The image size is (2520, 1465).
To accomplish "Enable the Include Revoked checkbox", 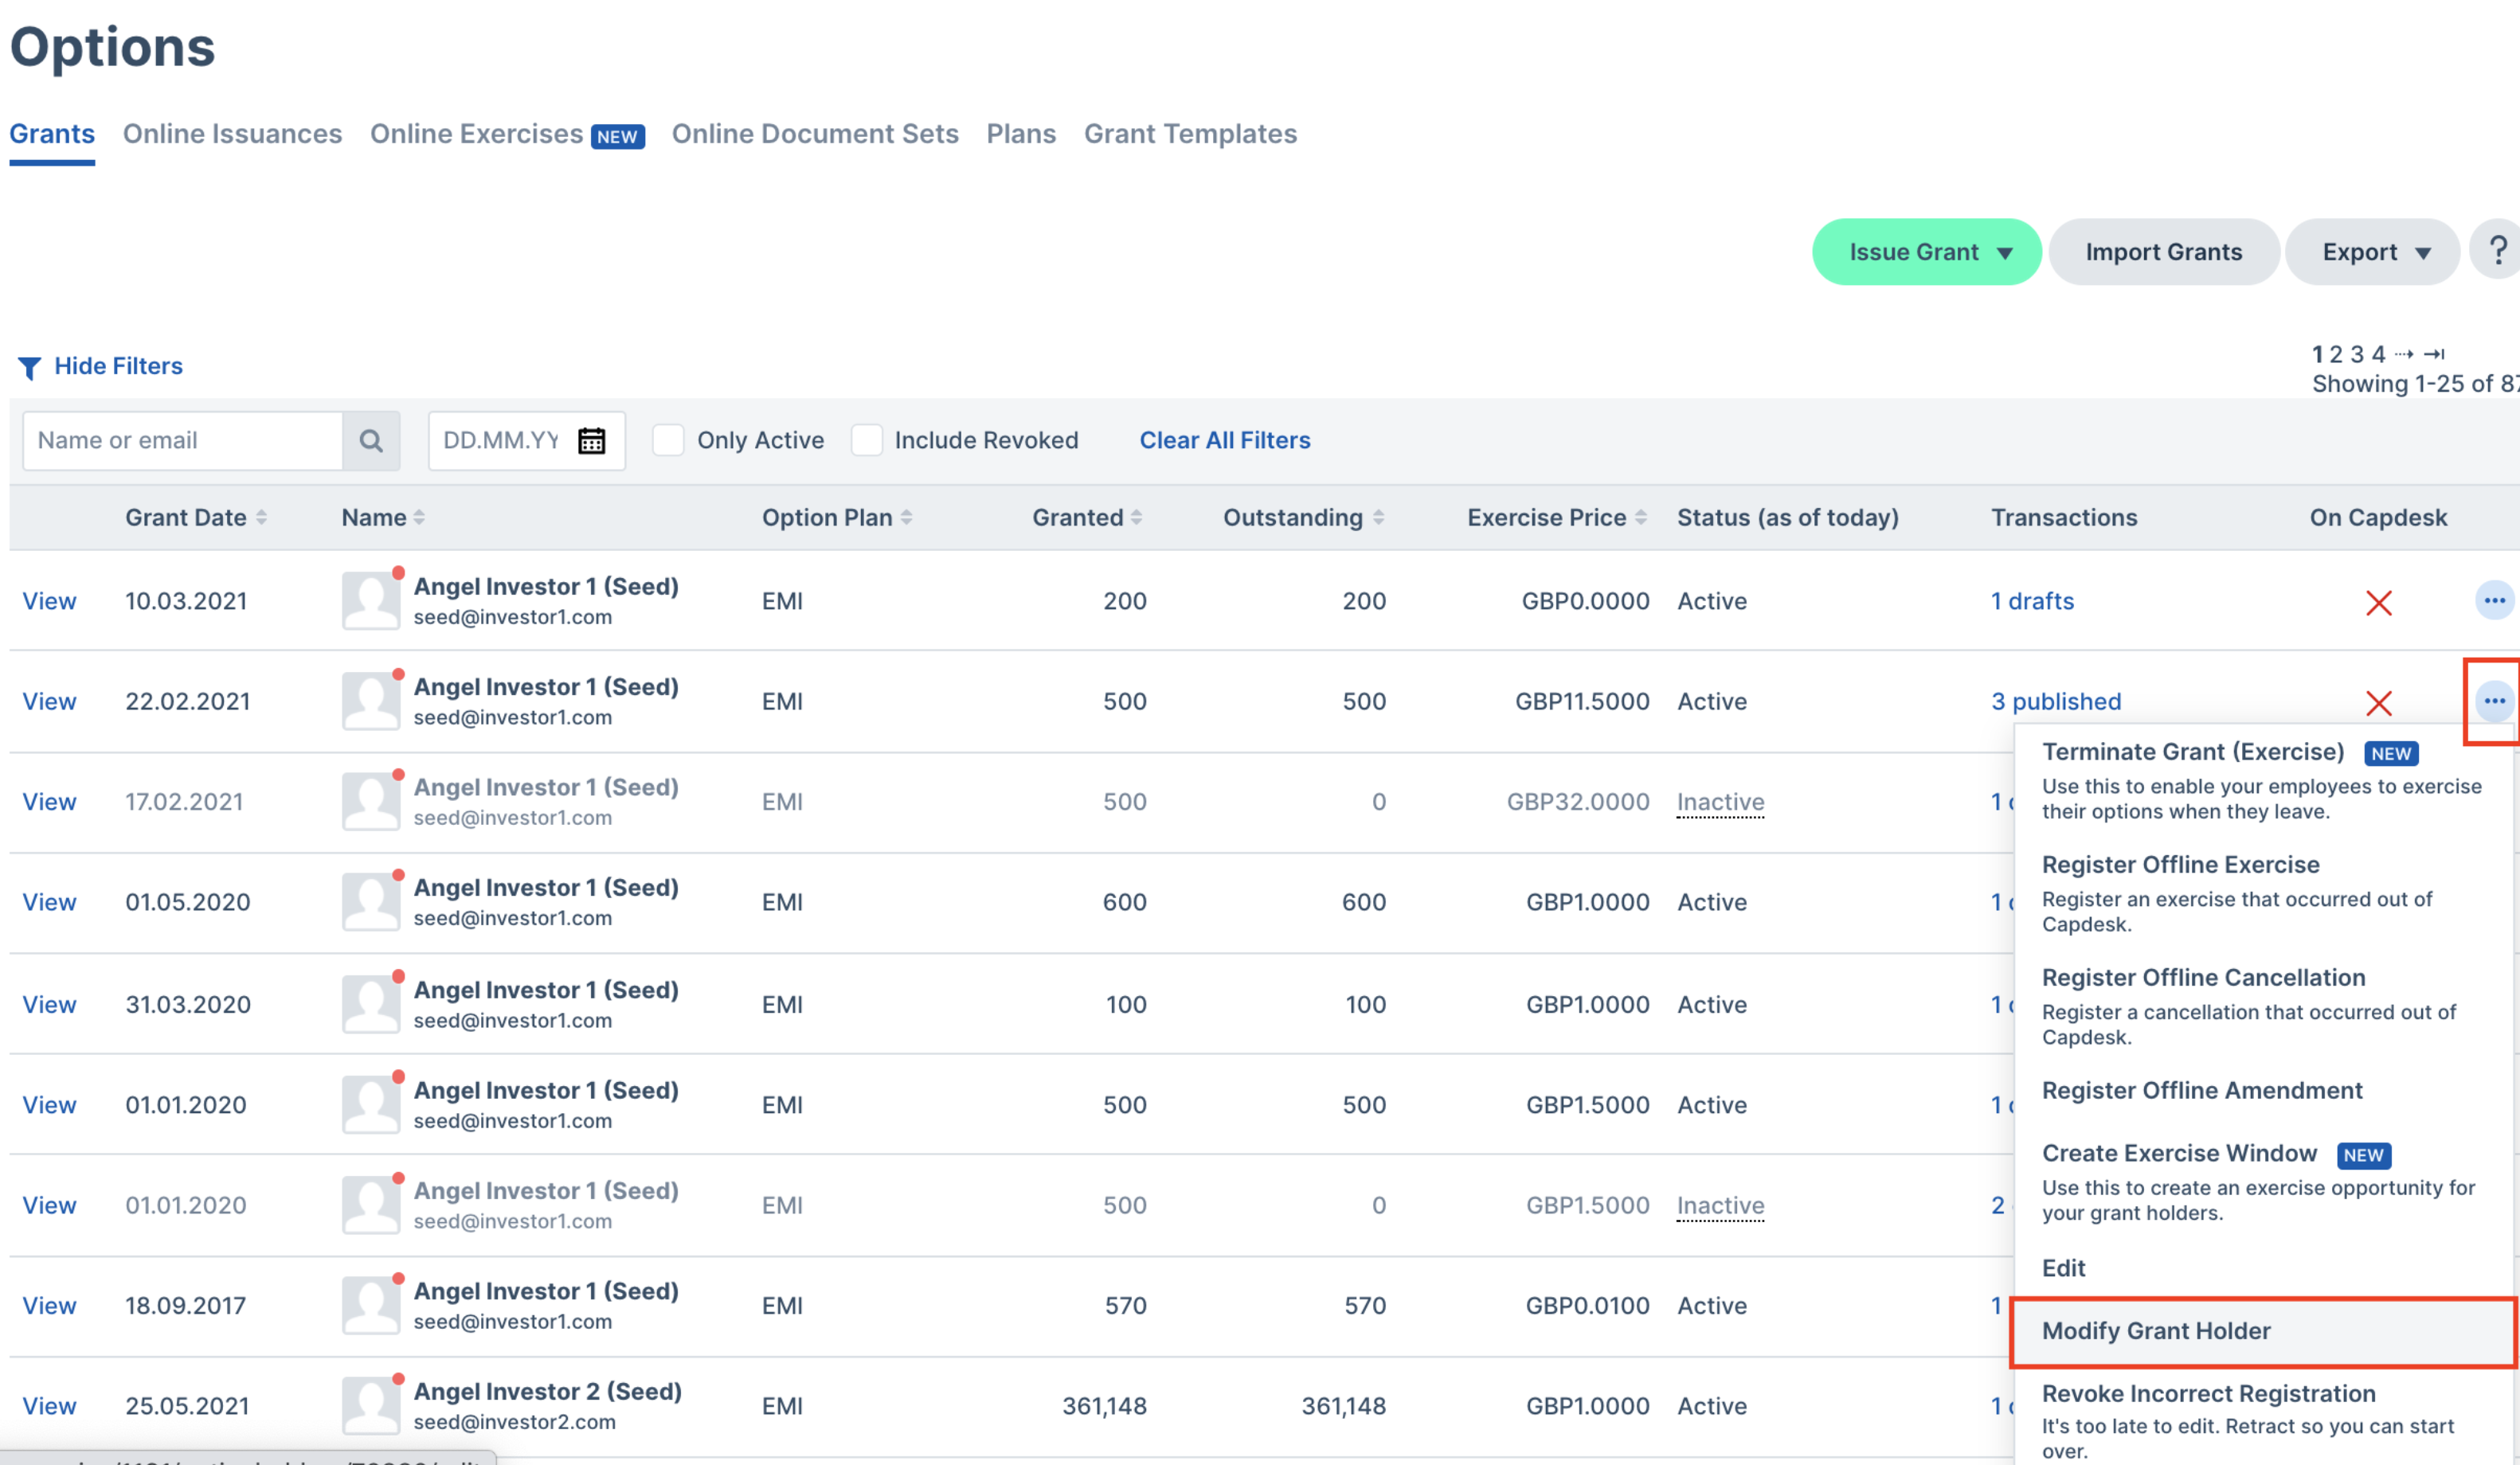I will pos(867,440).
